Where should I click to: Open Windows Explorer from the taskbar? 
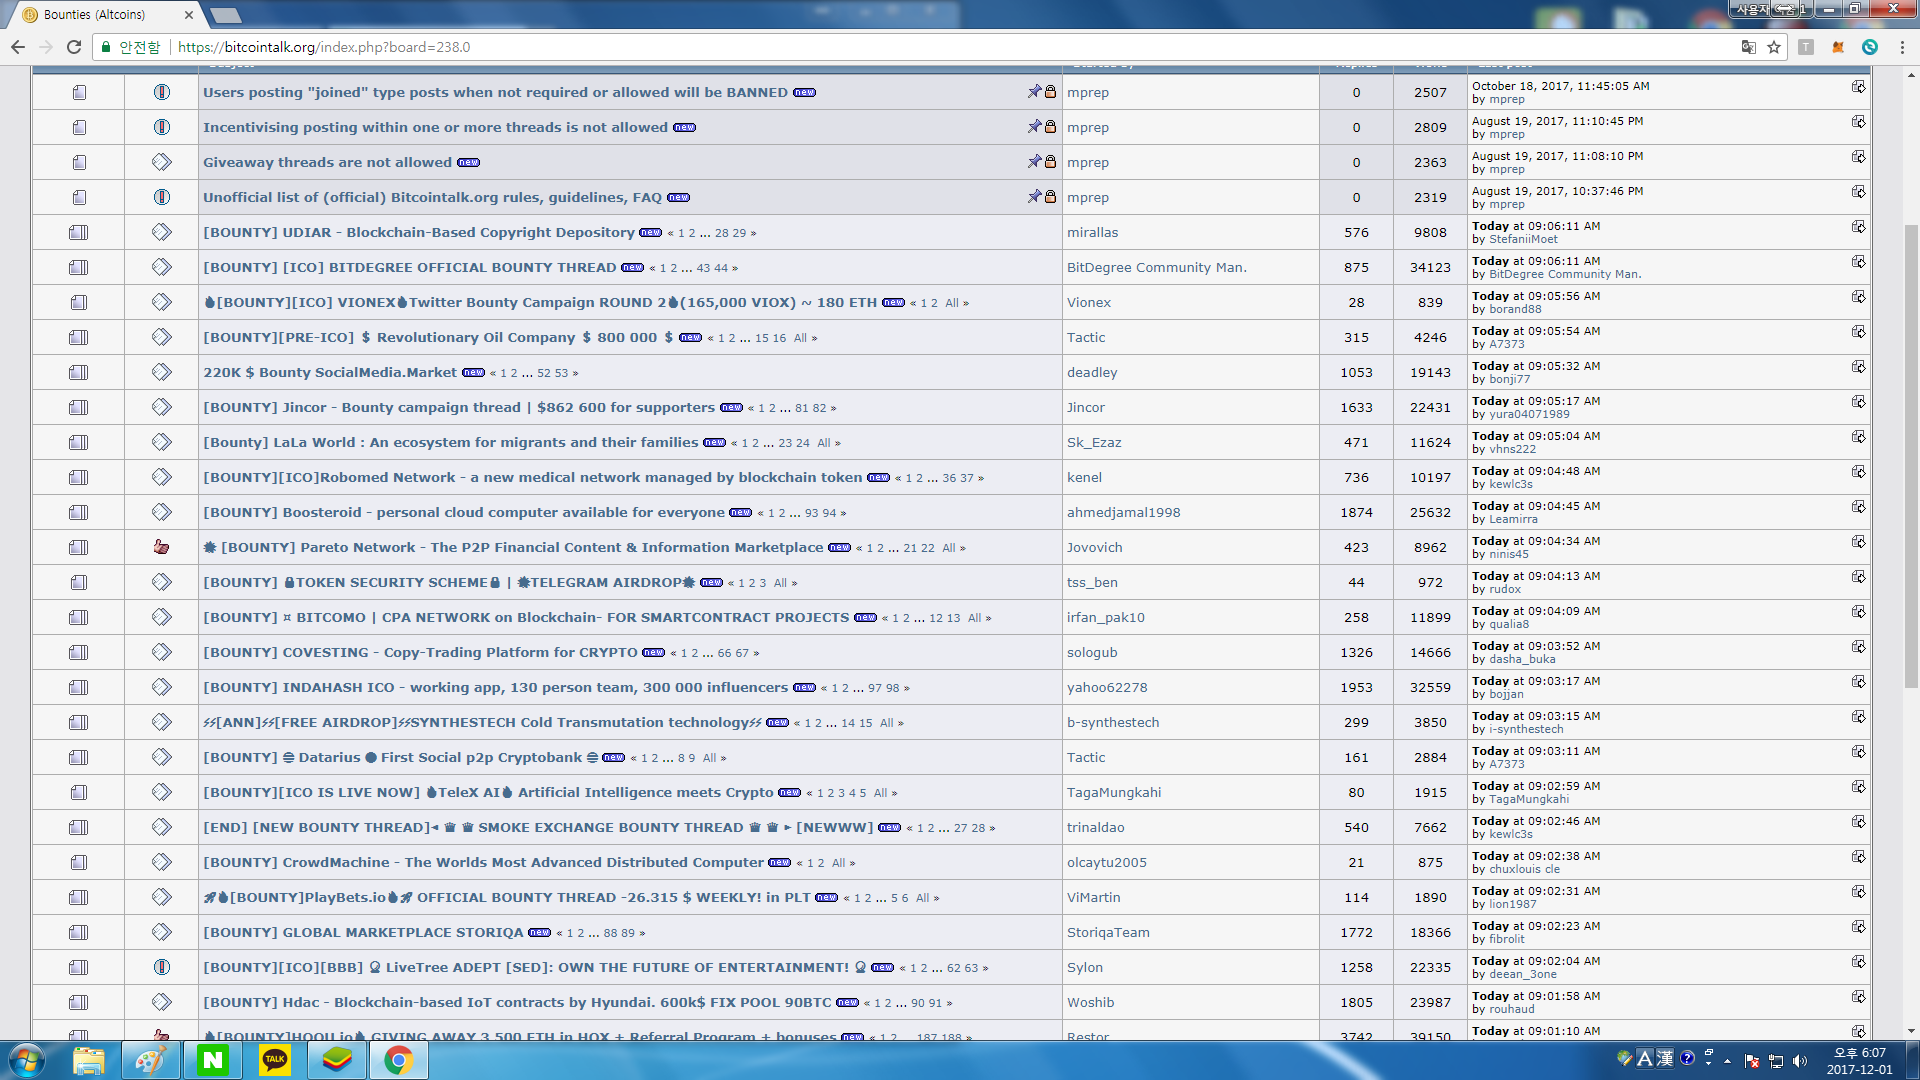[x=89, y=1060]
